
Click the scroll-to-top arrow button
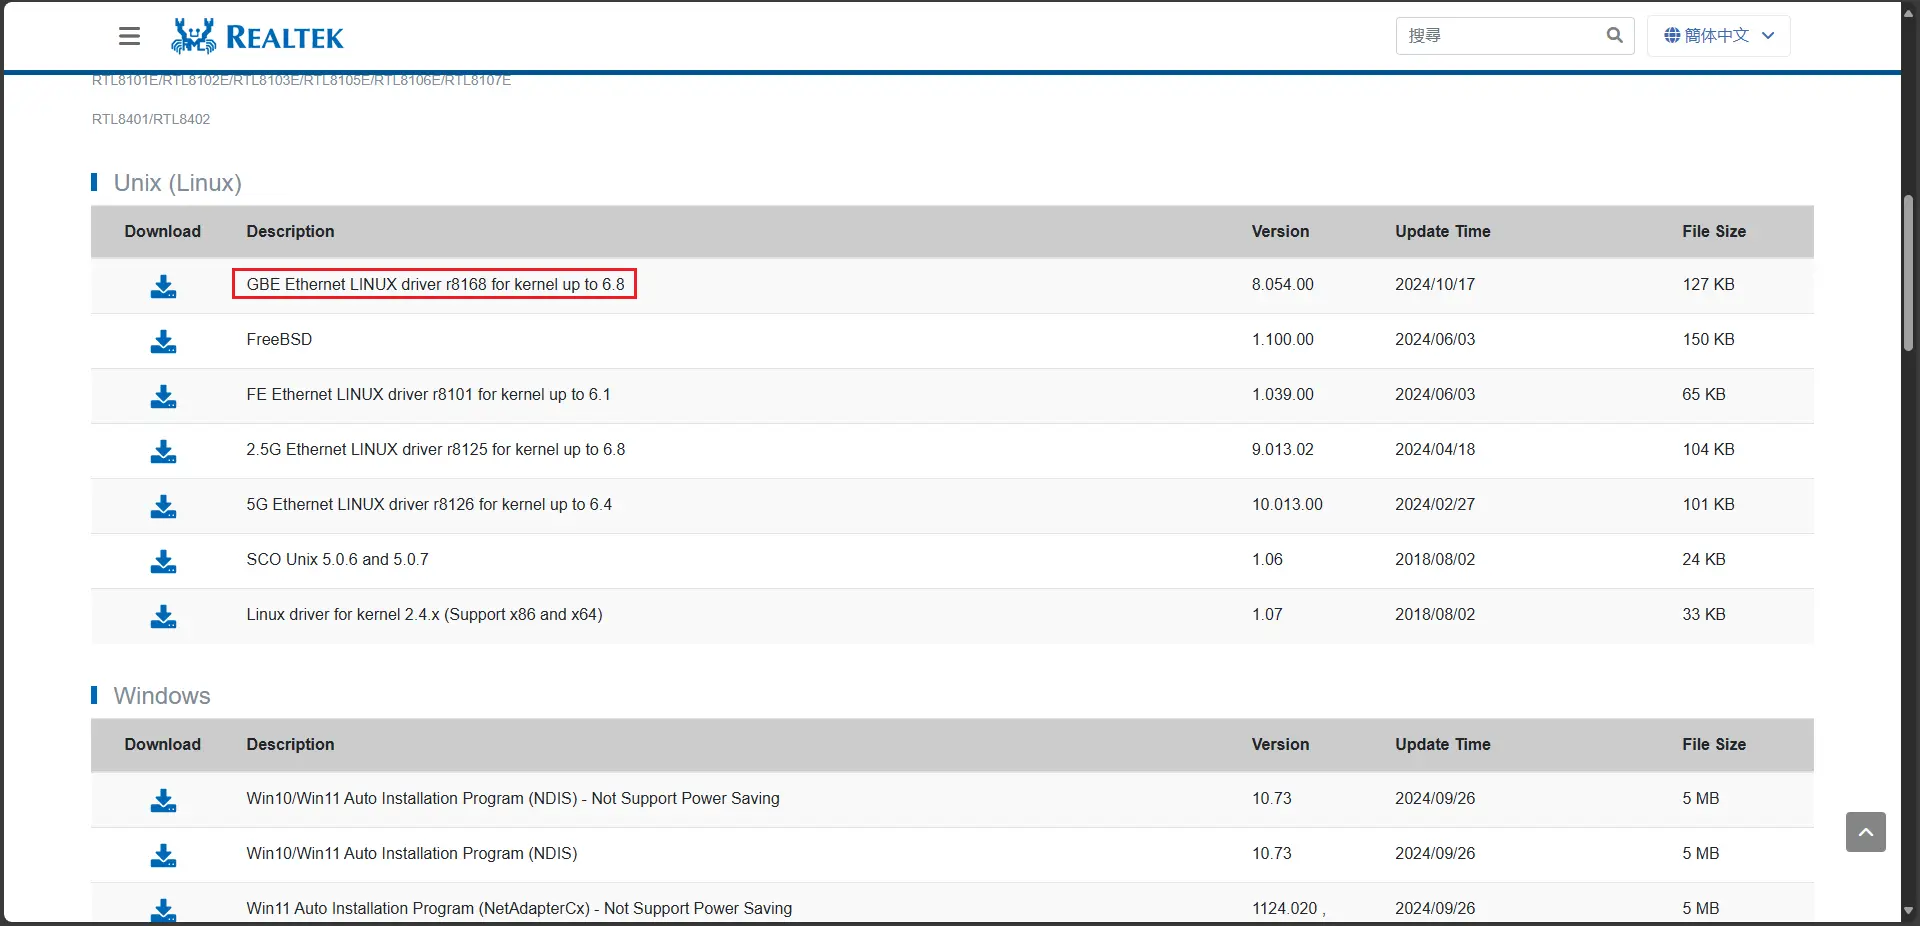coord(1865,832)
